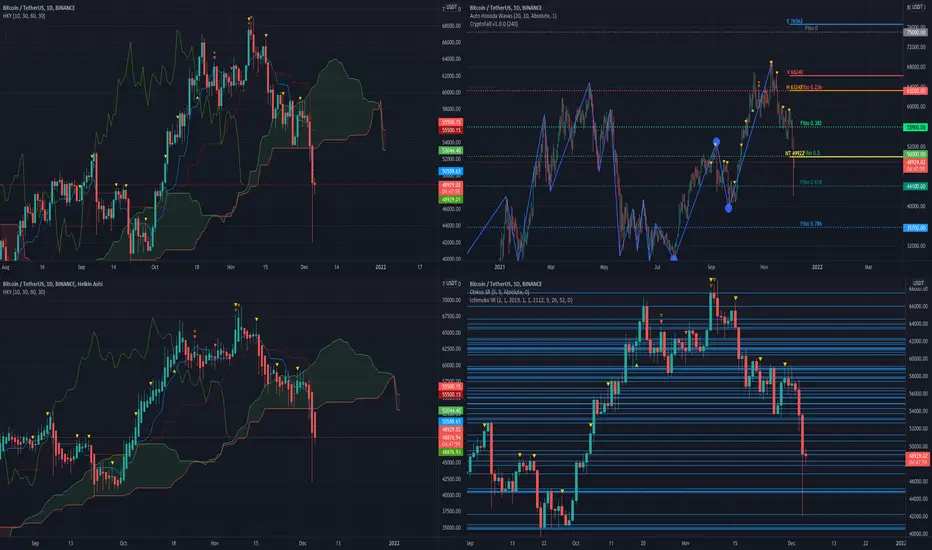Viewport: 932px width, 550px height.
Task: Open the Heikin Ashi chart symbol title
Action: [52, 284]
